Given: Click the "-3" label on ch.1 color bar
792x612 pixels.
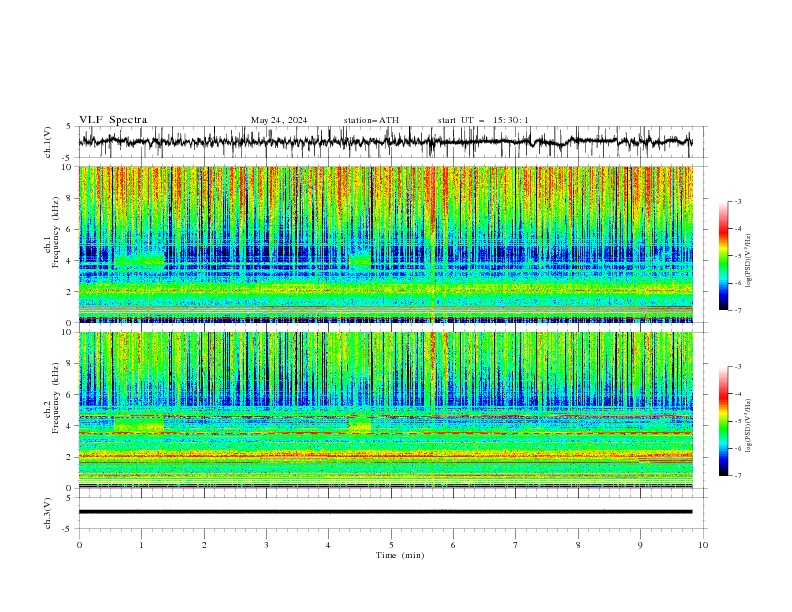Looking at the screenshot, I should [x=737, y=201].
